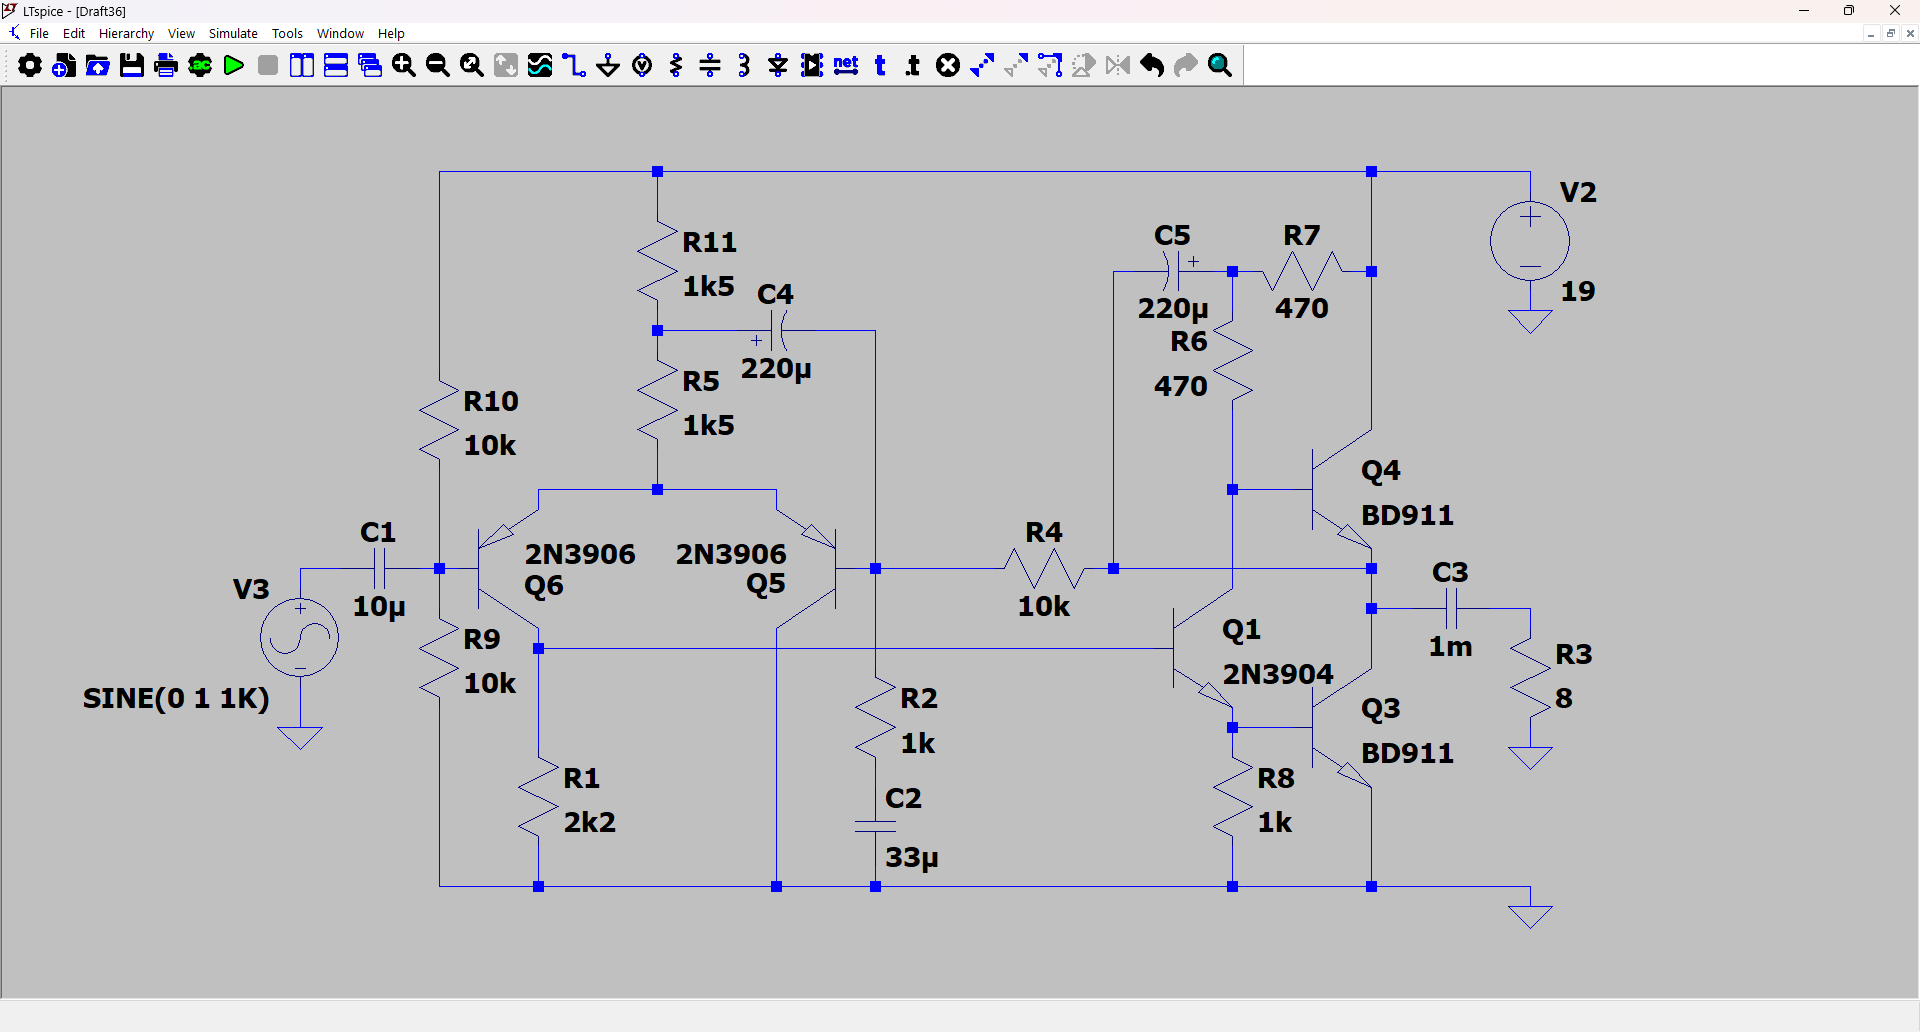Screen dimensions: 1920x1032
Task: Click the V3 sine source symbol
Action: (x=300, y=638)
